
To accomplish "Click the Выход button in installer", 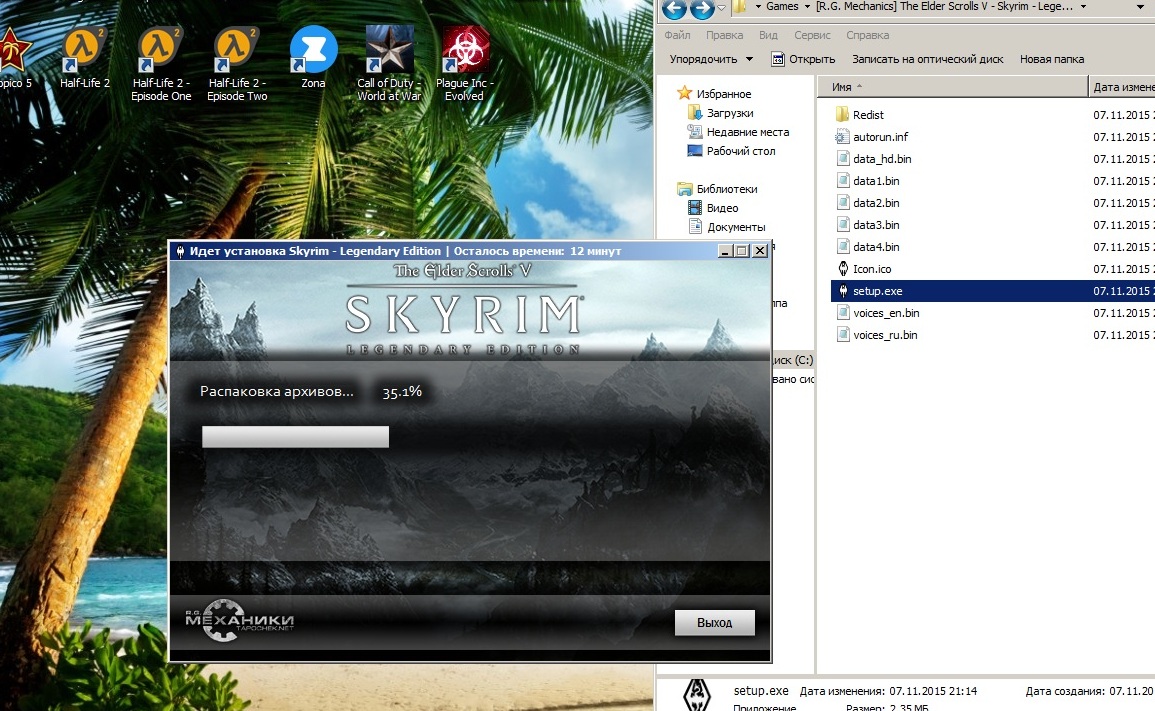I will [x=715, y=622].
